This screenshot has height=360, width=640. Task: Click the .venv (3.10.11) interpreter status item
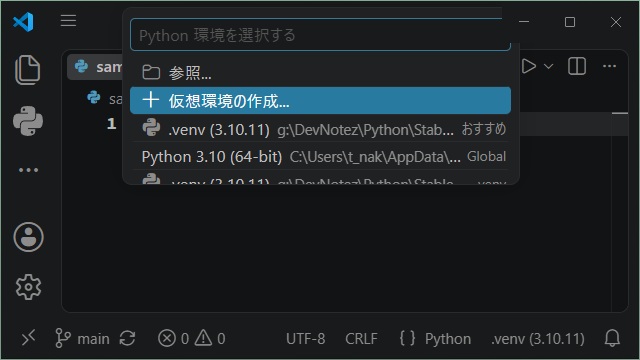[x=538, y=339]
